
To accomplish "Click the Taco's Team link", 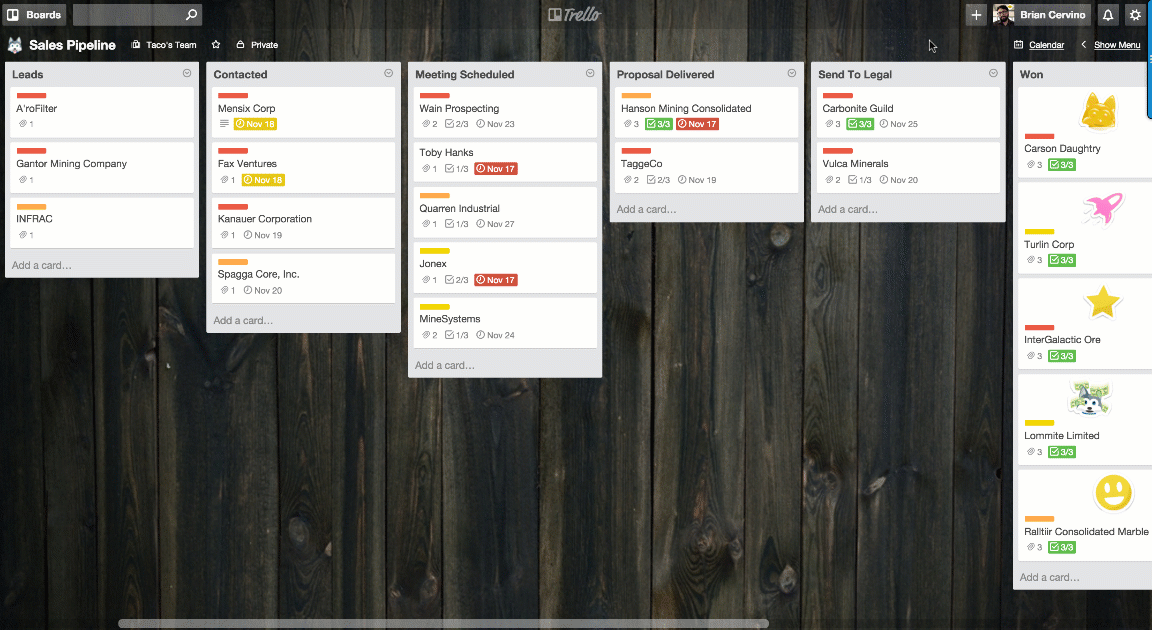I will (x=164, y=45).
